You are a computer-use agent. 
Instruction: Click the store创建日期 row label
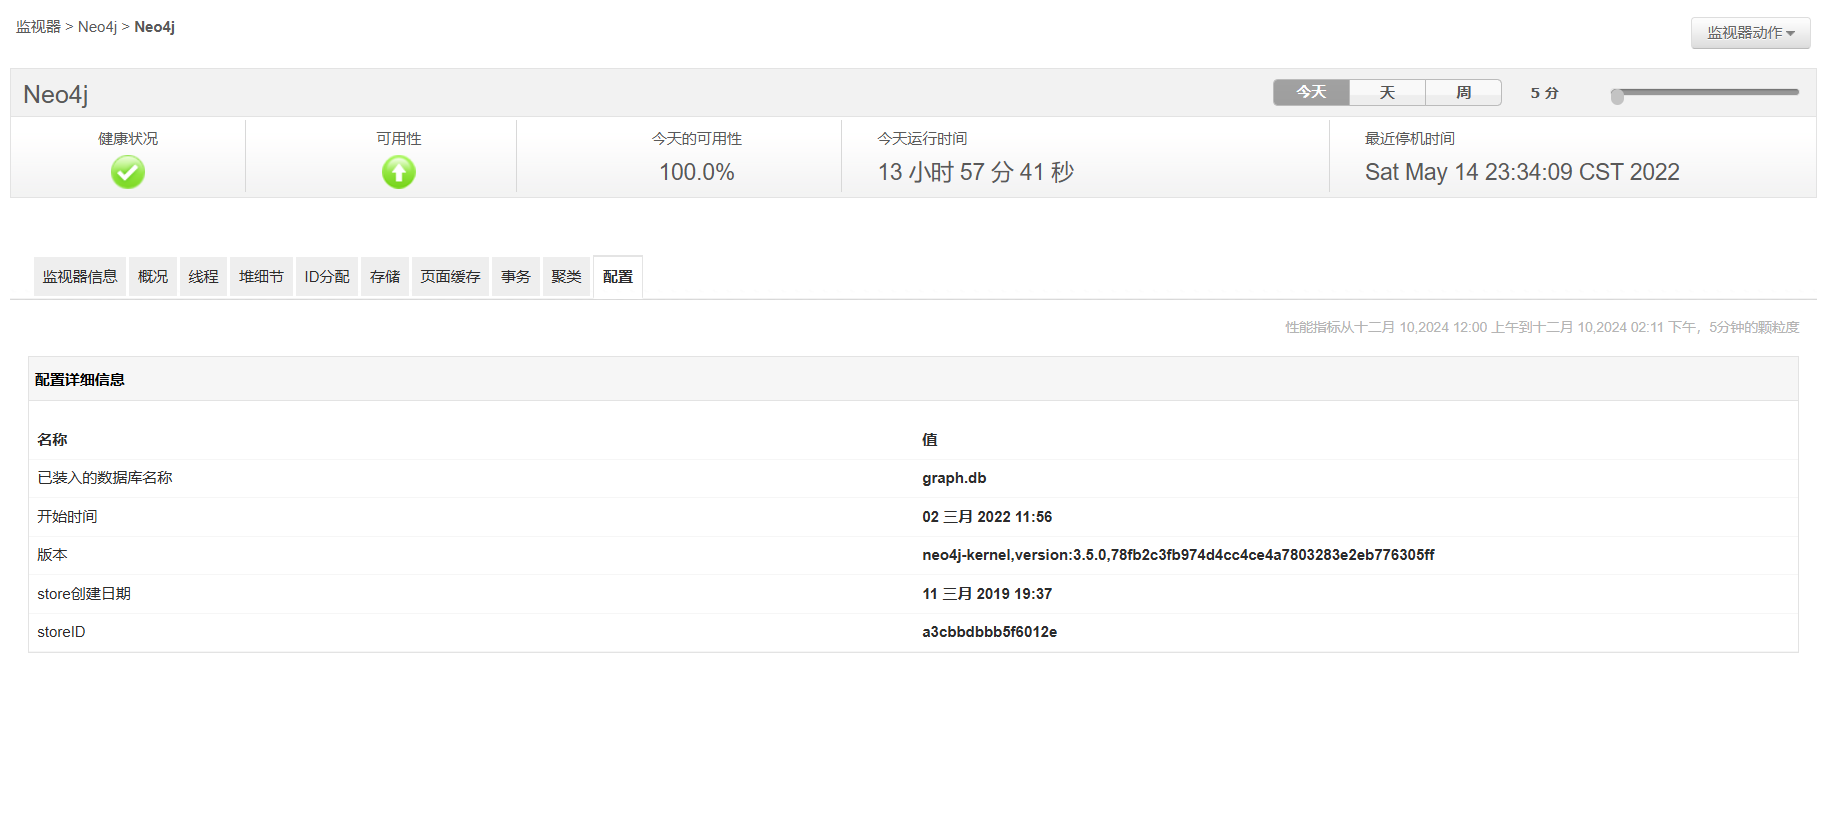point(84,594)
